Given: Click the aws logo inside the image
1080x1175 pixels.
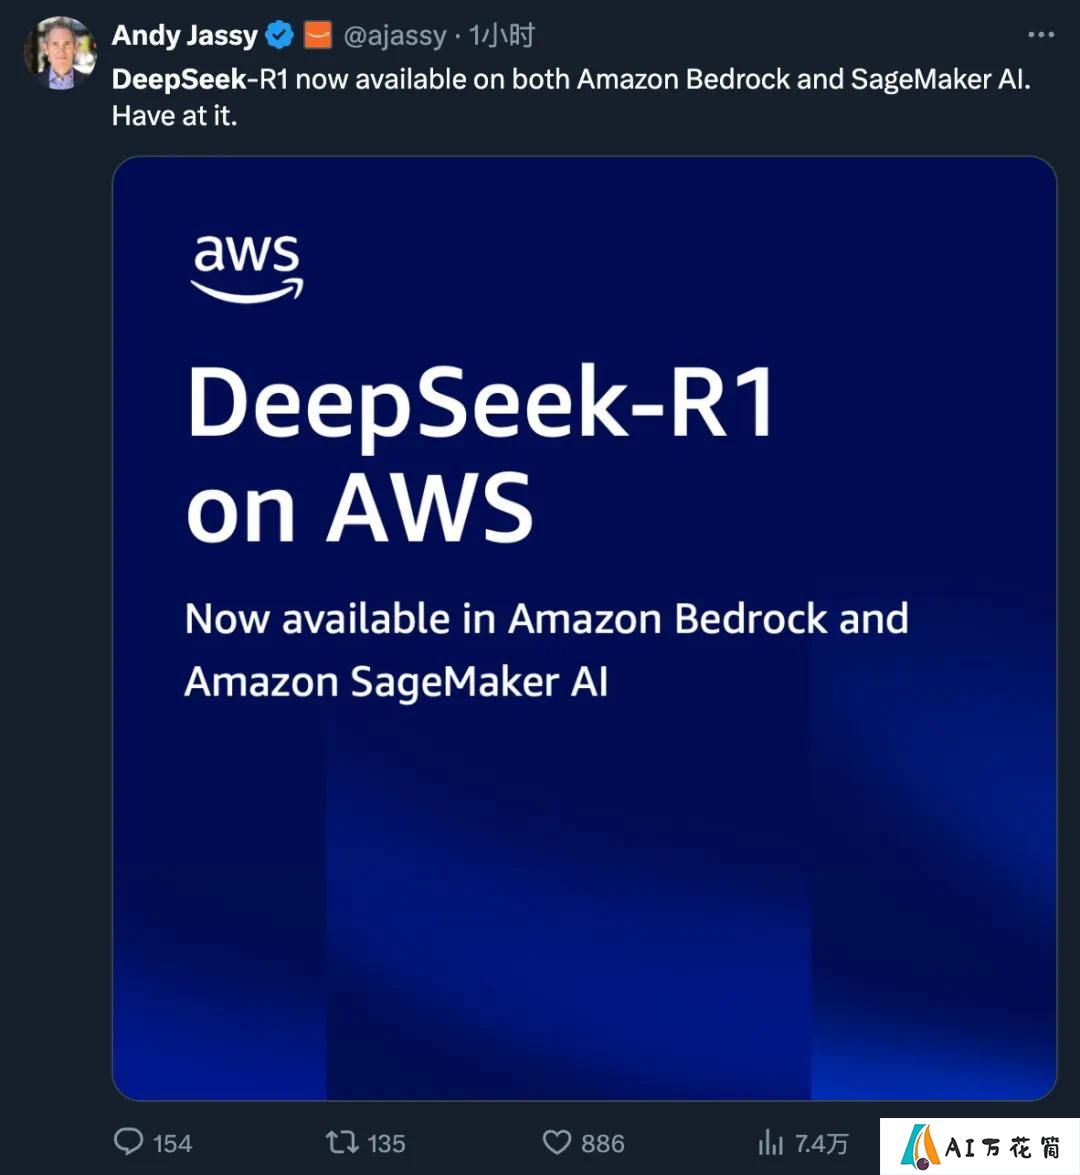Looking at the screenshot, I should click(x=247, y=268).
